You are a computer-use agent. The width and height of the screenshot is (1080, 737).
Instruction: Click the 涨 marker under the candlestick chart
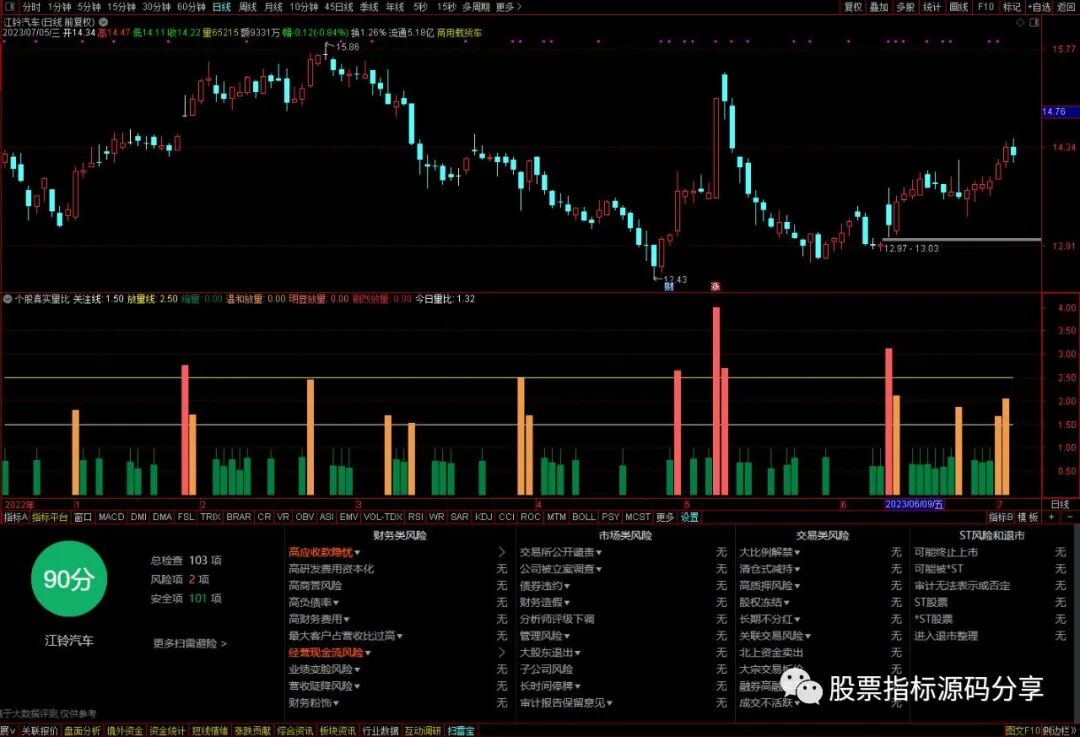[x=715, y=286]
